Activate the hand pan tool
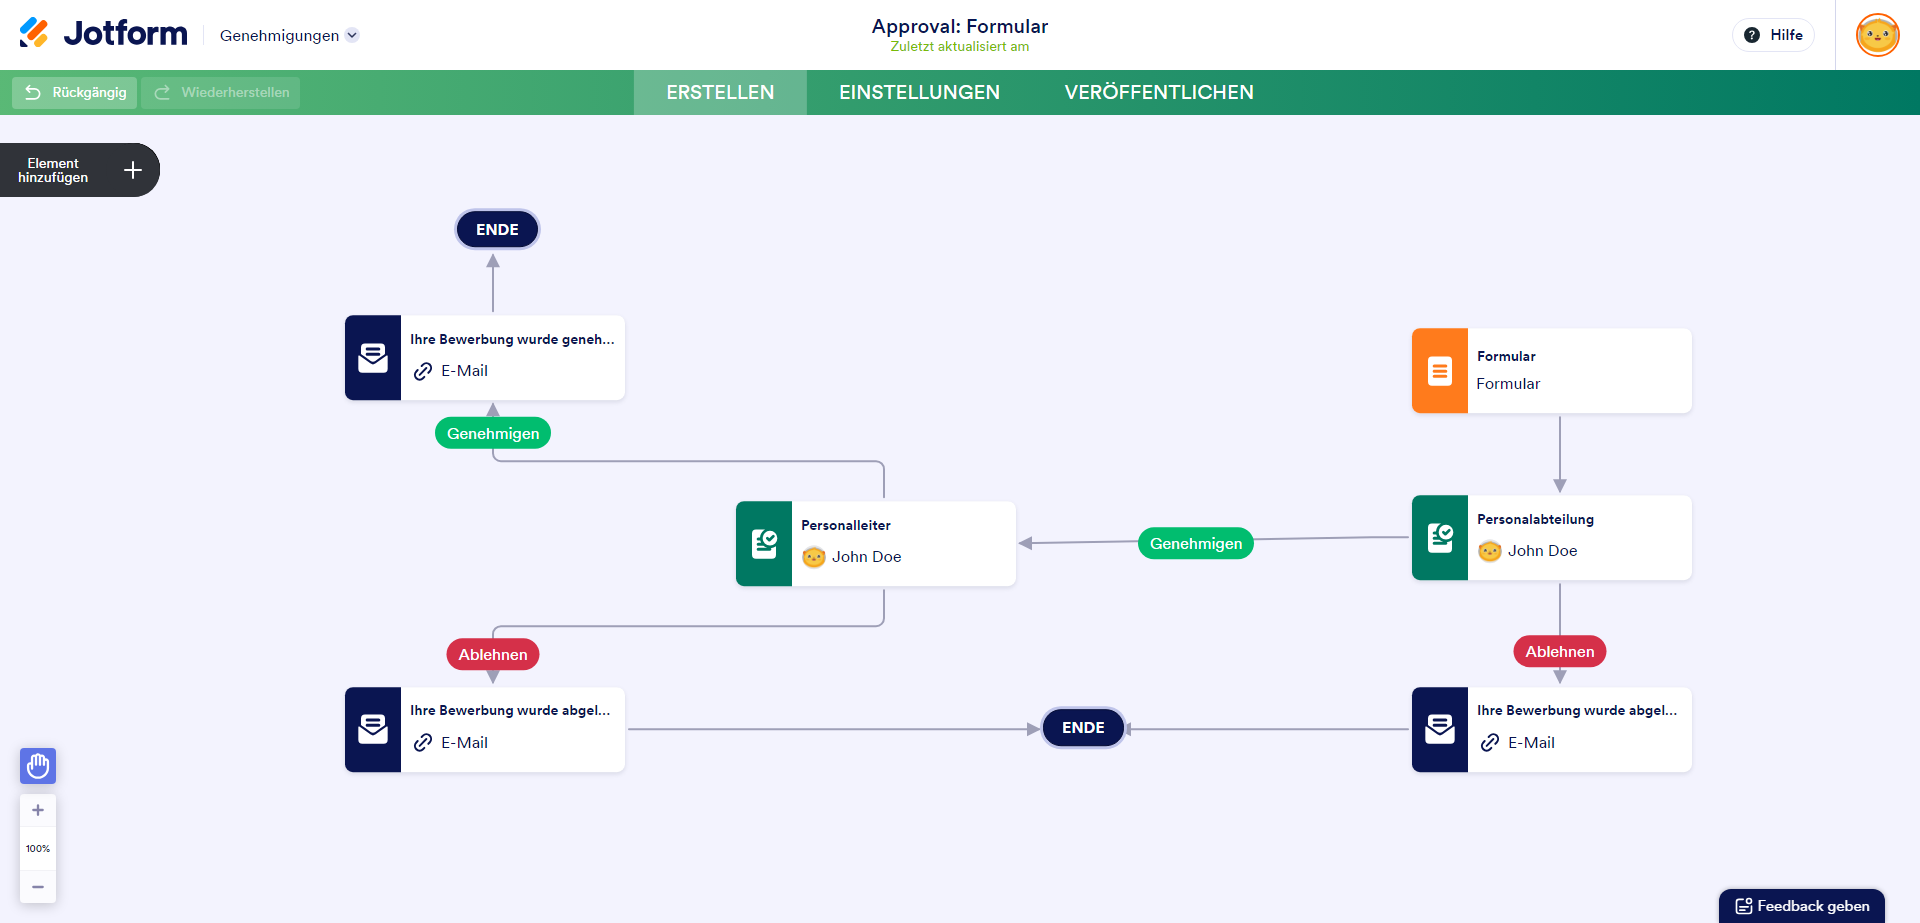Image resolution: width=1920 pixels, height=923 pixels. click(x=38, y=766)
